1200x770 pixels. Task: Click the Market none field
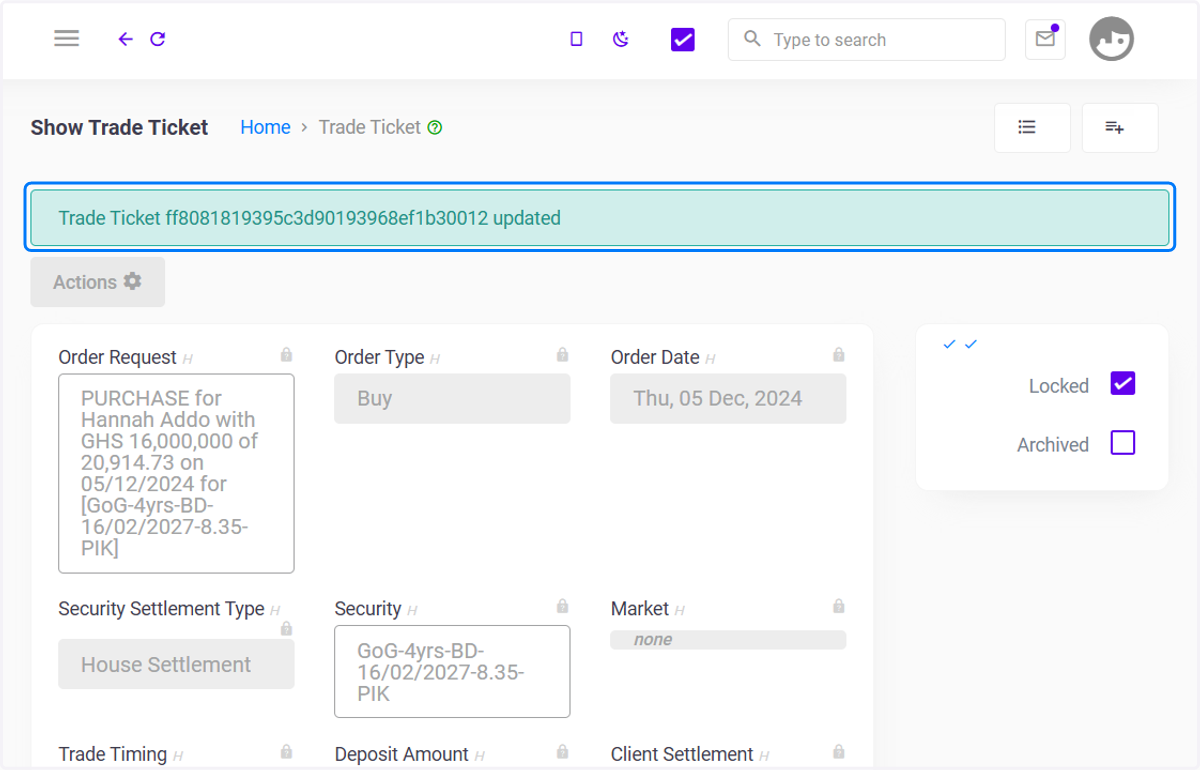click(728, 640)
